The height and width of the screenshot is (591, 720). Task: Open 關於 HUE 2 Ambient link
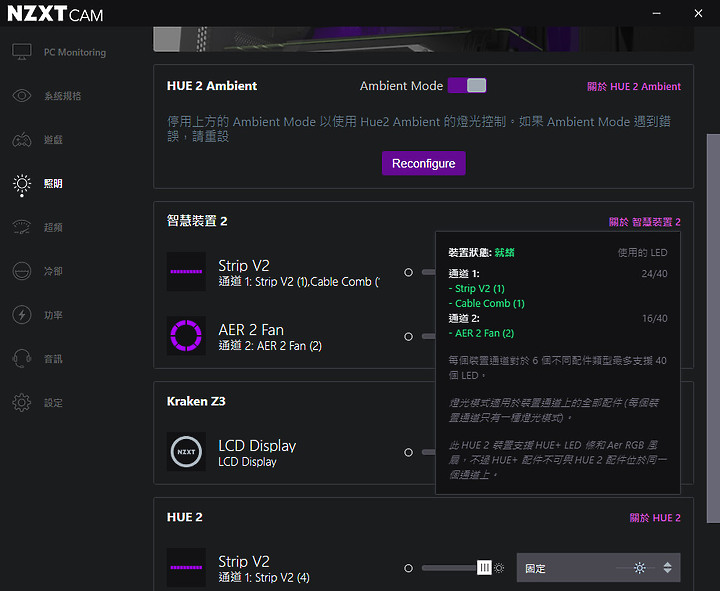(x=634, y=86)
